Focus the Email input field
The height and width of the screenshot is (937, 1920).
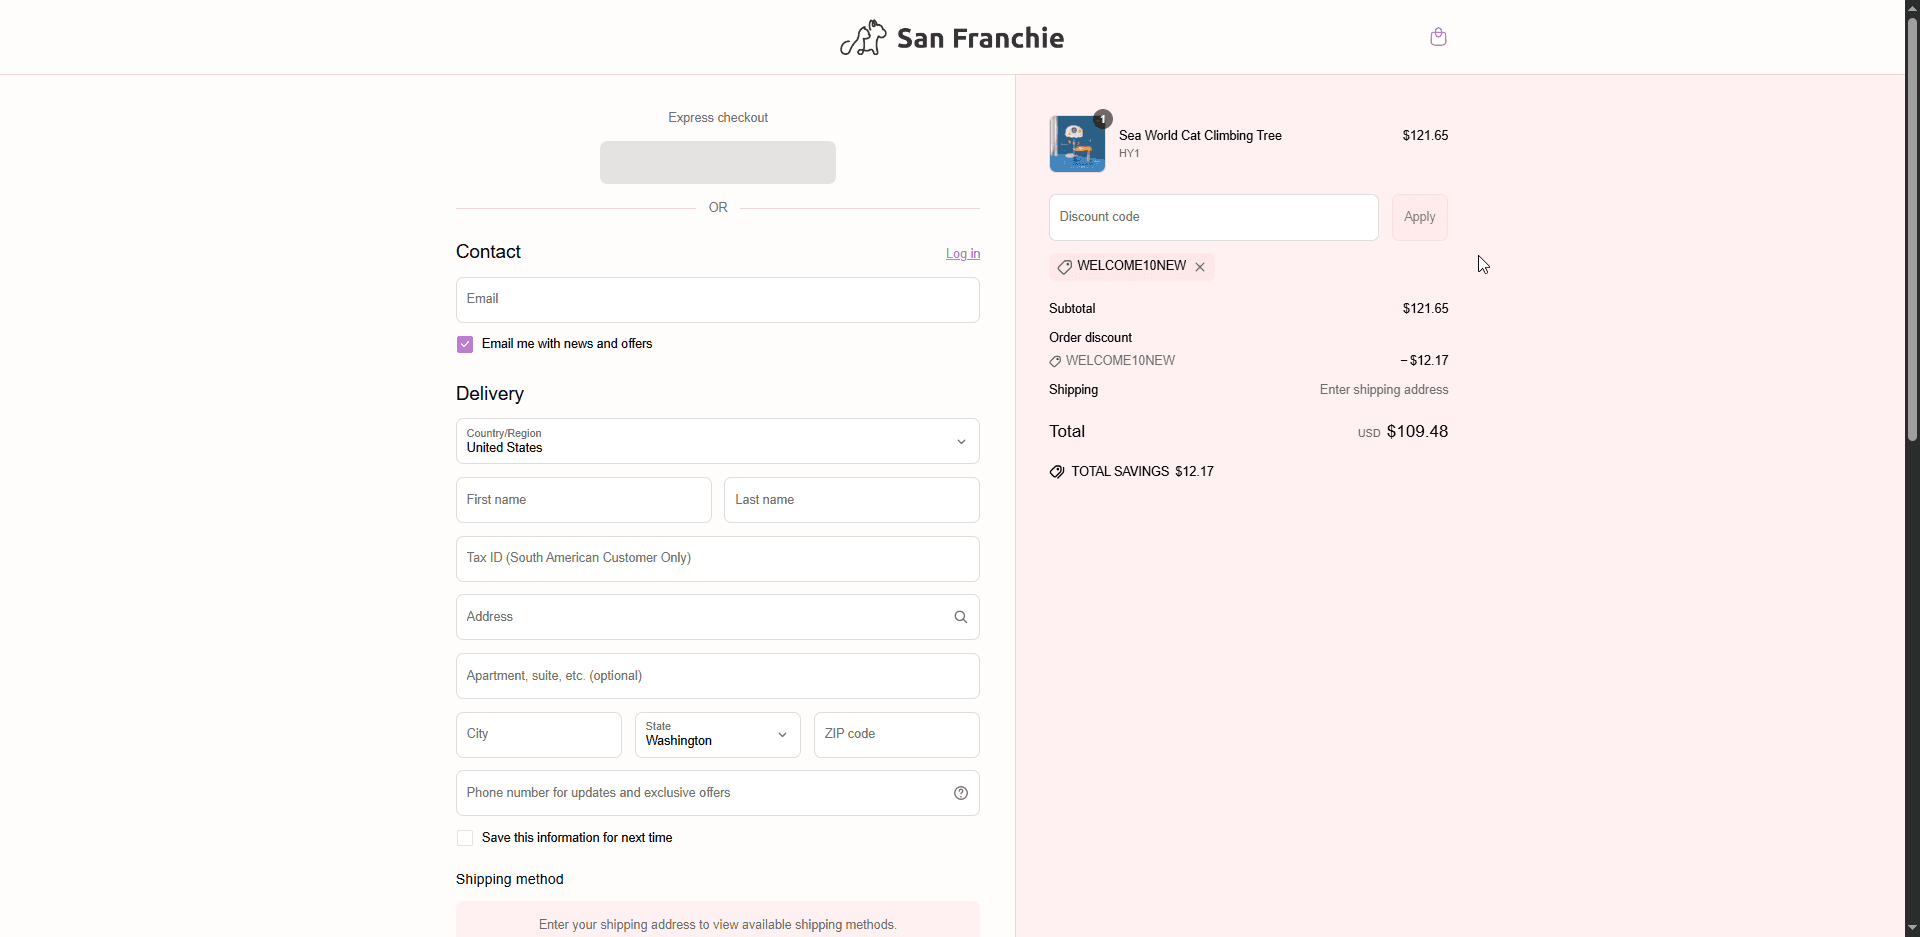click(x=717, y=300)
